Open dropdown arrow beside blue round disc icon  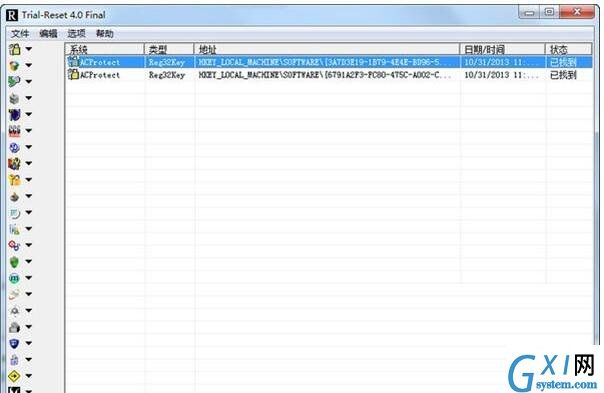29,147
